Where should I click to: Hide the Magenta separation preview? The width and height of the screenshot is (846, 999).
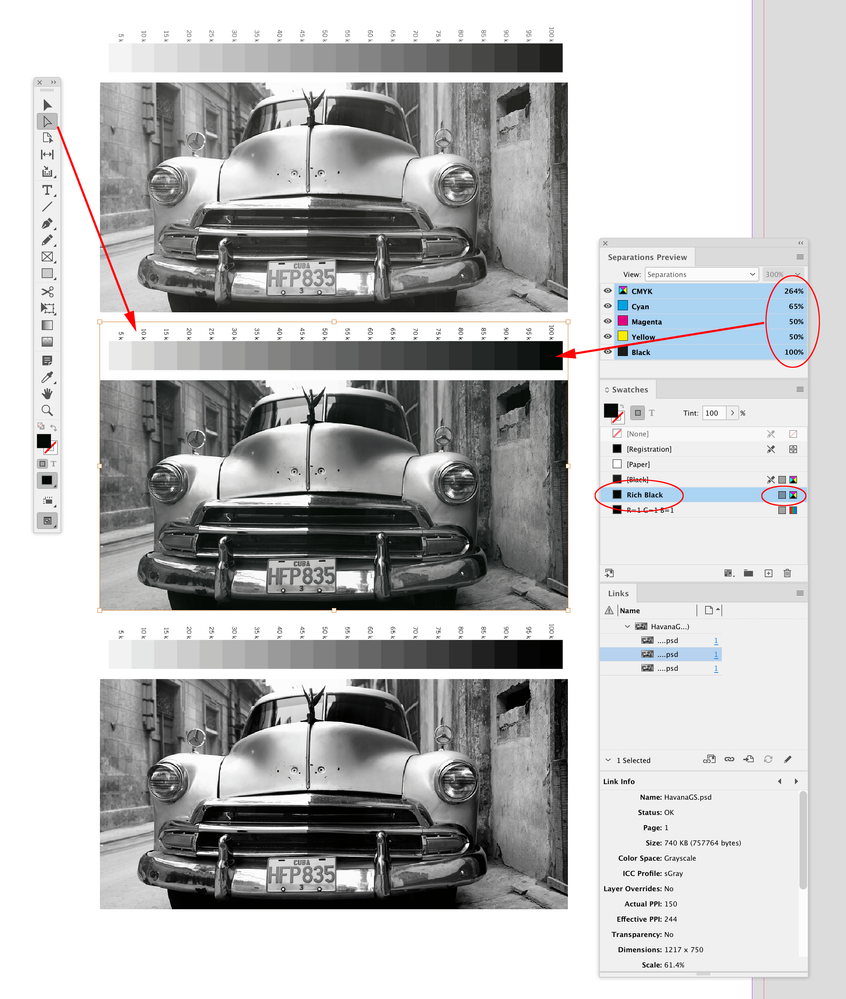(x=607, y=322)
